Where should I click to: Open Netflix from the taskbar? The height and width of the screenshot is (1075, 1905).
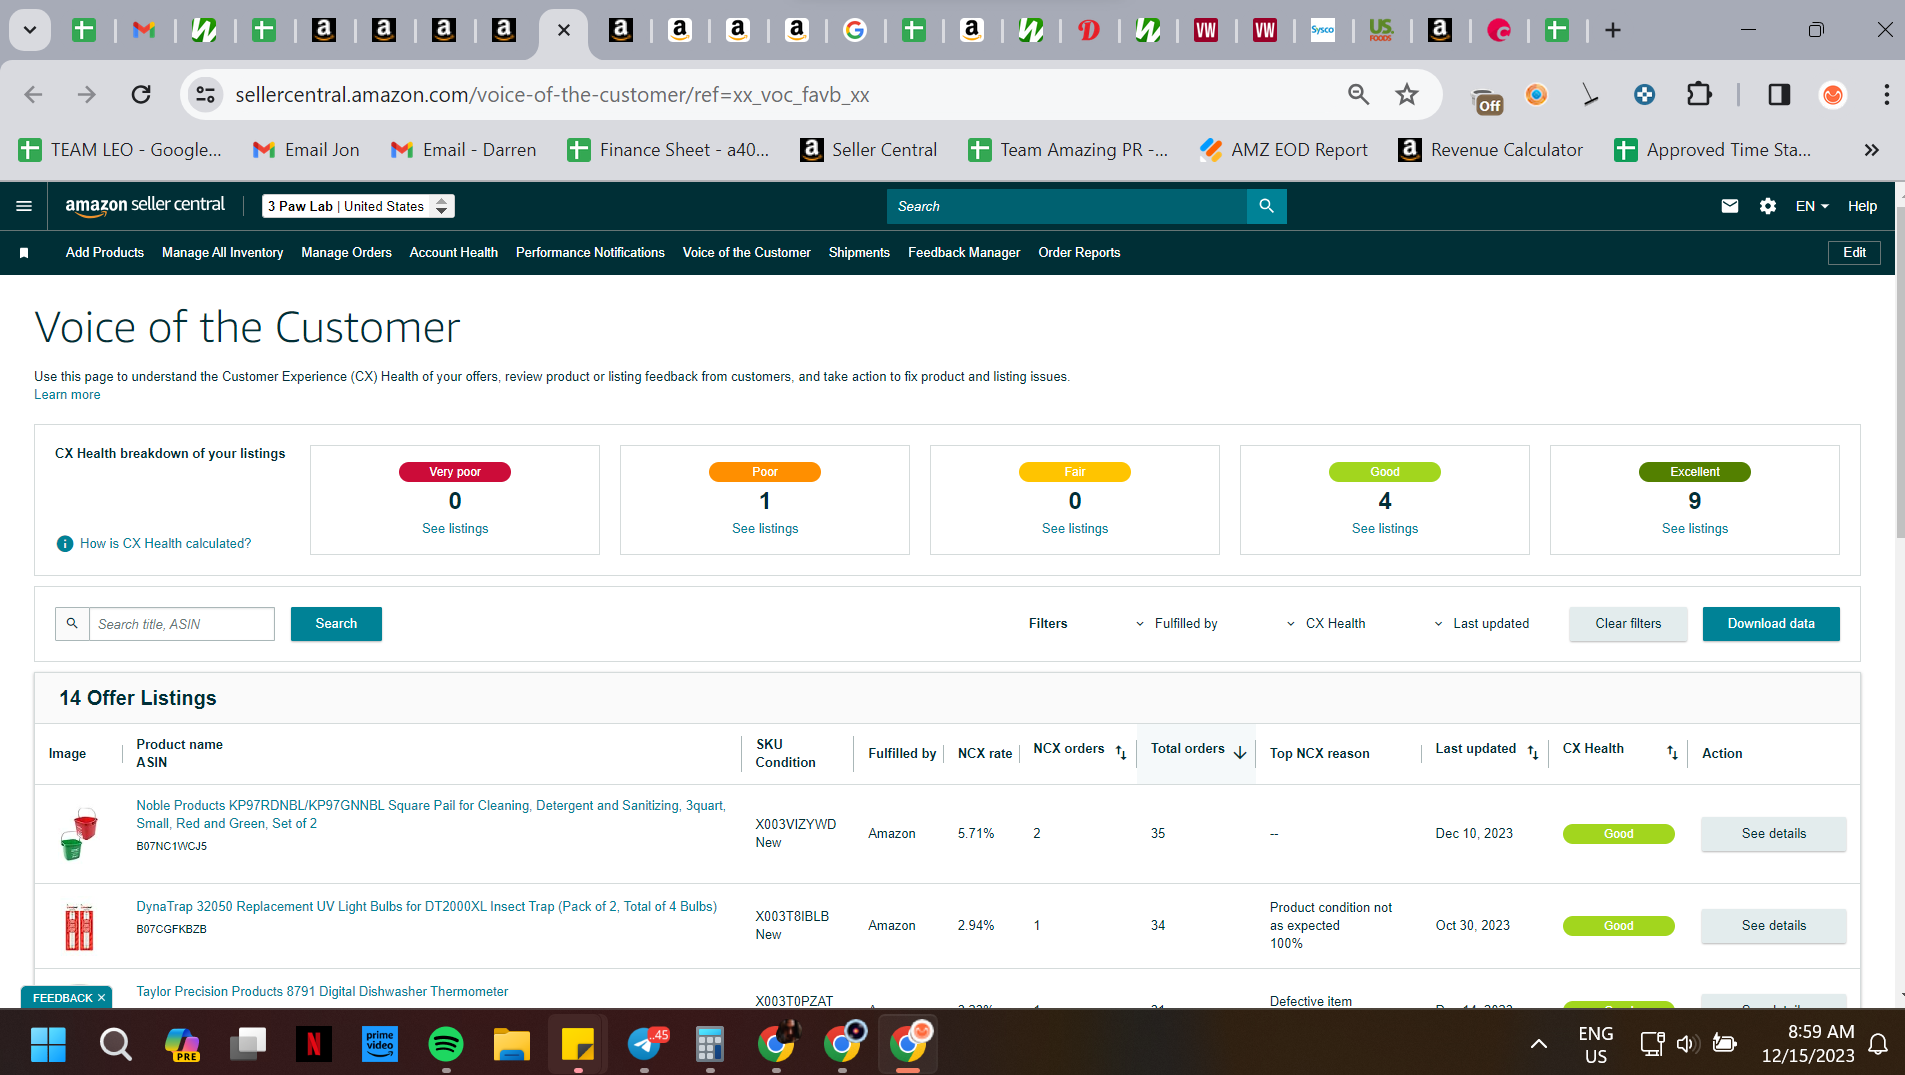(x=314, y=1045)
